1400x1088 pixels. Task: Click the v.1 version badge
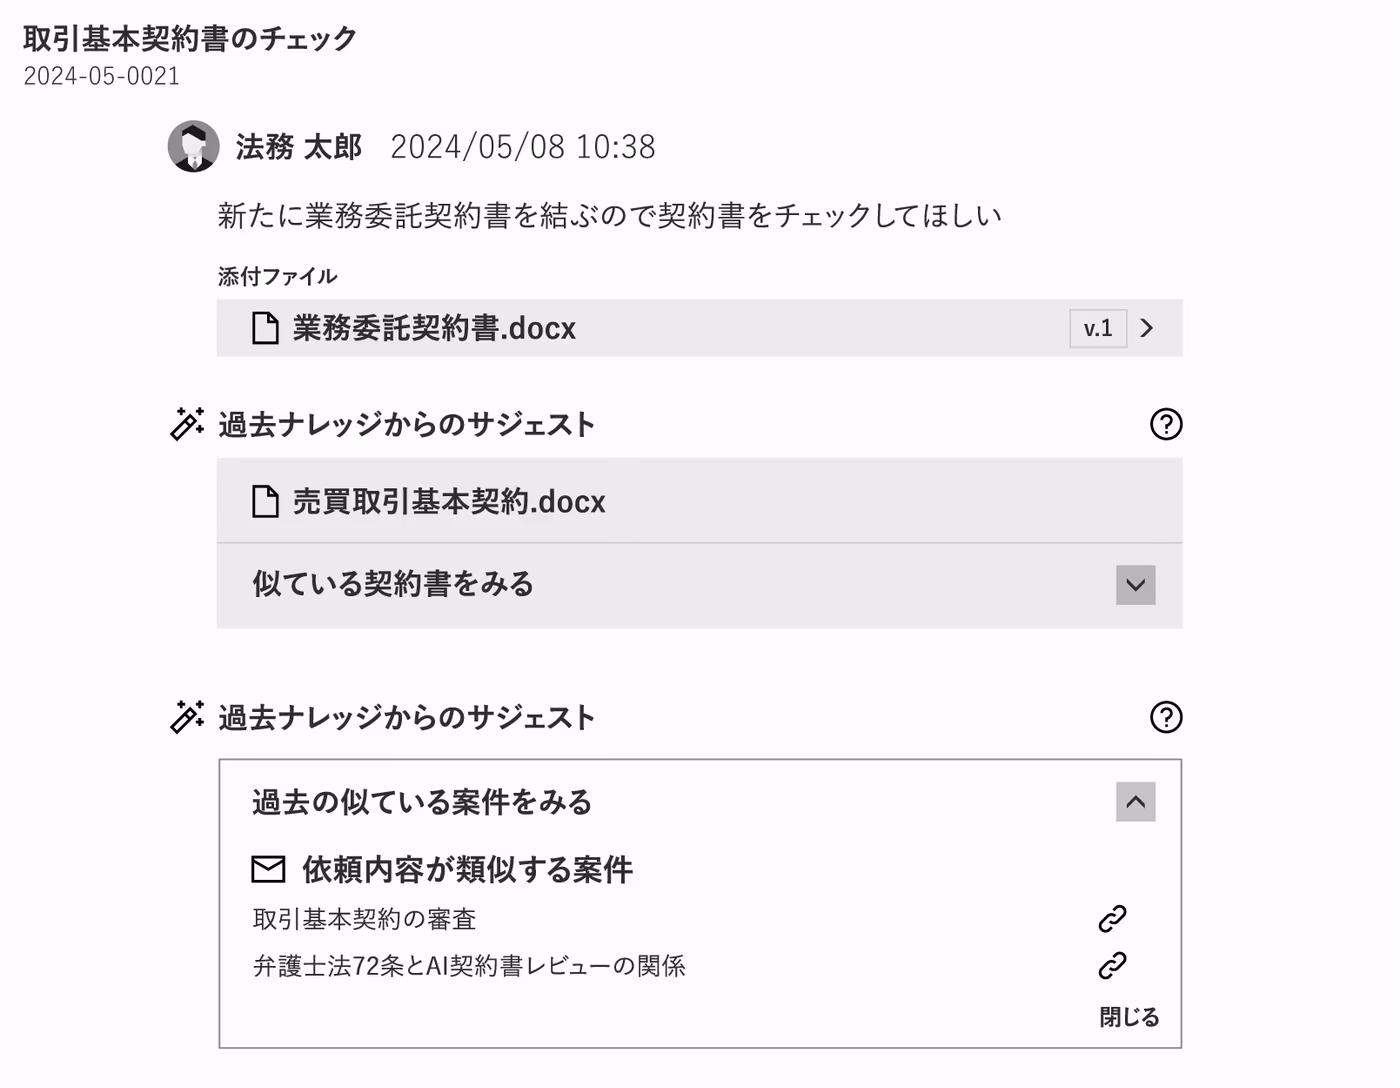point(1098,328)
